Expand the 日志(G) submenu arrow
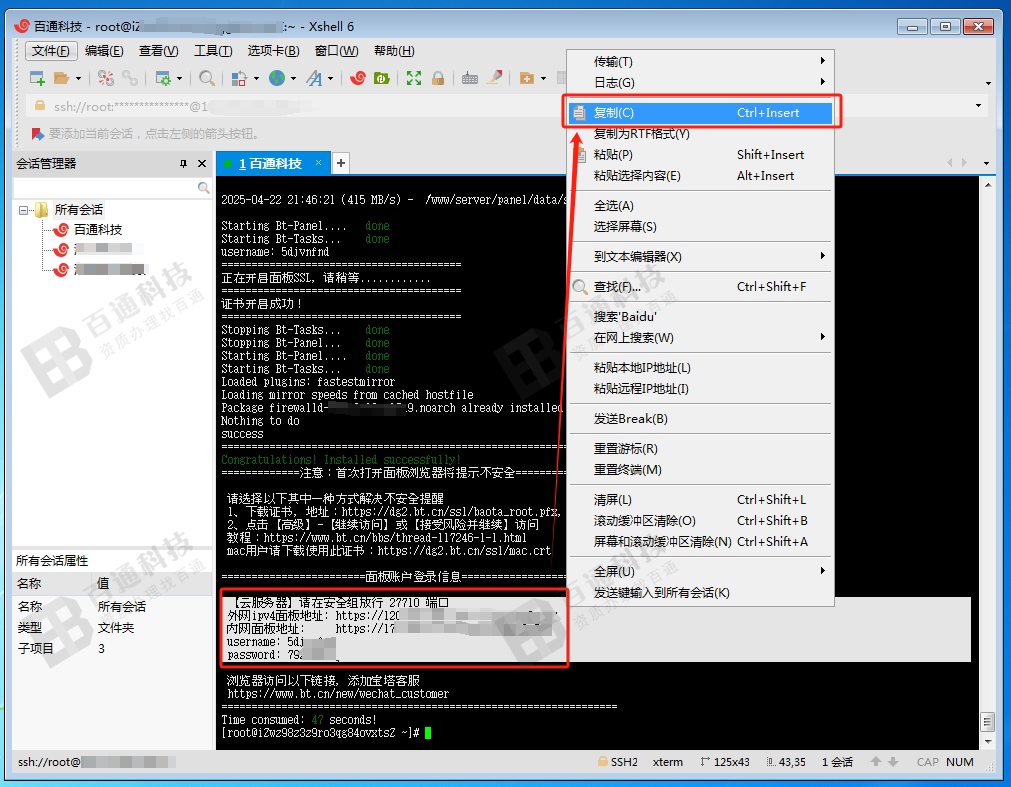Image resolution: width=1011 pixels, height=787 pixels. 823,82
